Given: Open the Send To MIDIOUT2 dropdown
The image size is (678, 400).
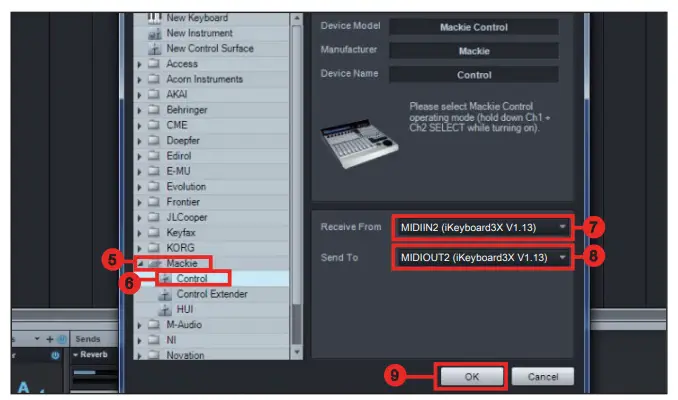Looking at the screenshot, I should [483, 257].
